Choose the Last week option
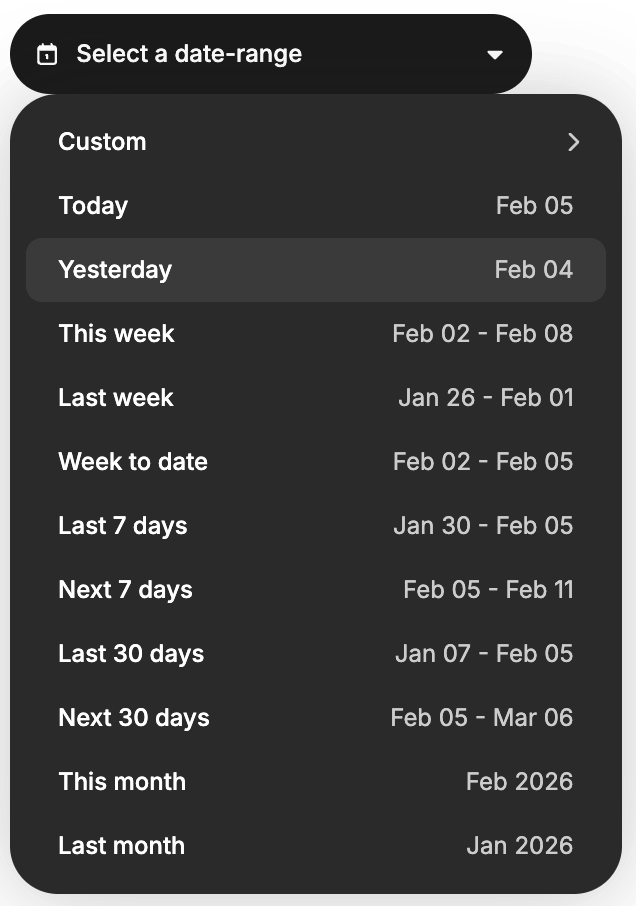636x906 pixels. point(116,398)
